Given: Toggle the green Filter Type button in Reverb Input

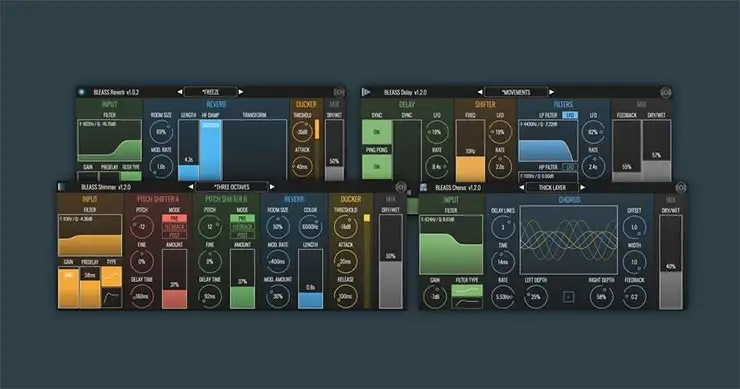Looking at the screenshot, I should click(131, 176).
